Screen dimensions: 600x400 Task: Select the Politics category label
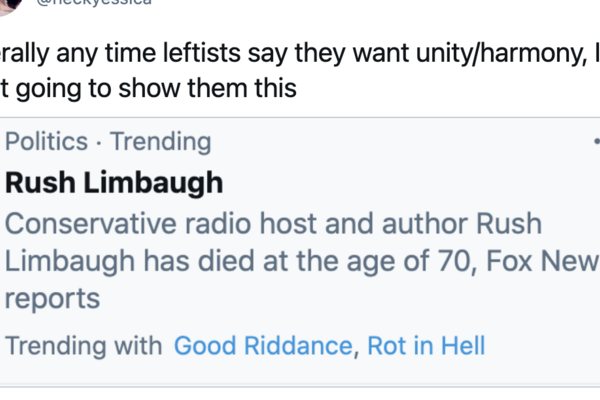click(x=47, y=142)
